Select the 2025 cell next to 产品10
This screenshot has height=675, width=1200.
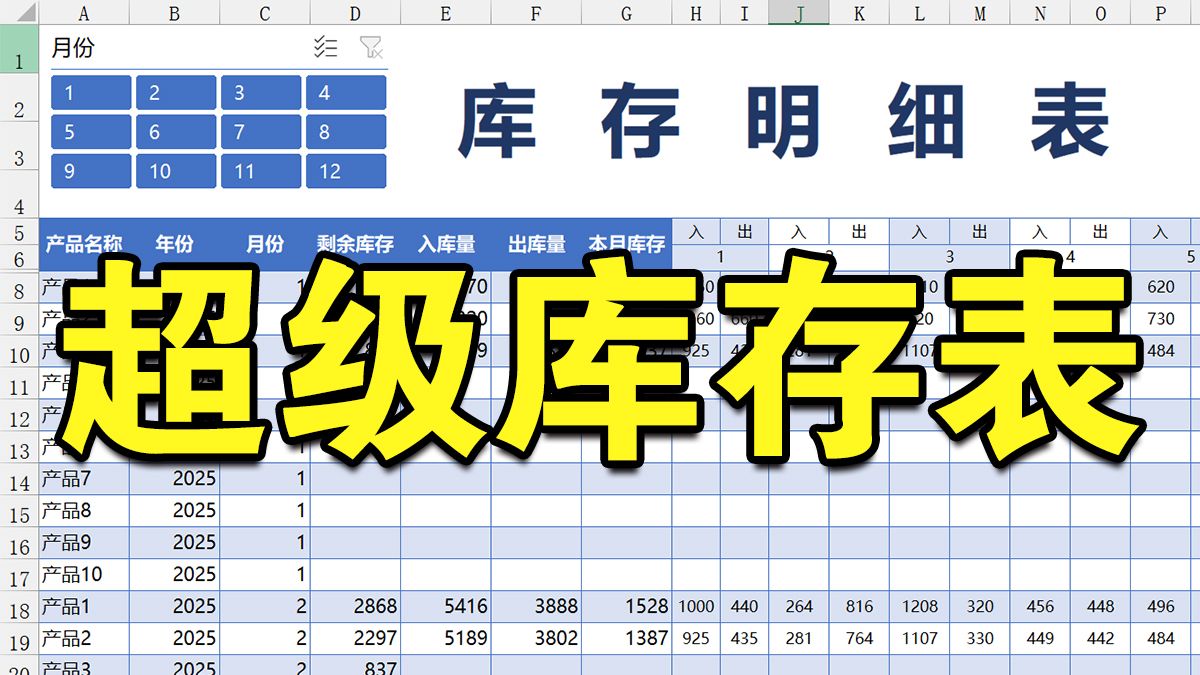pos(174,574)
